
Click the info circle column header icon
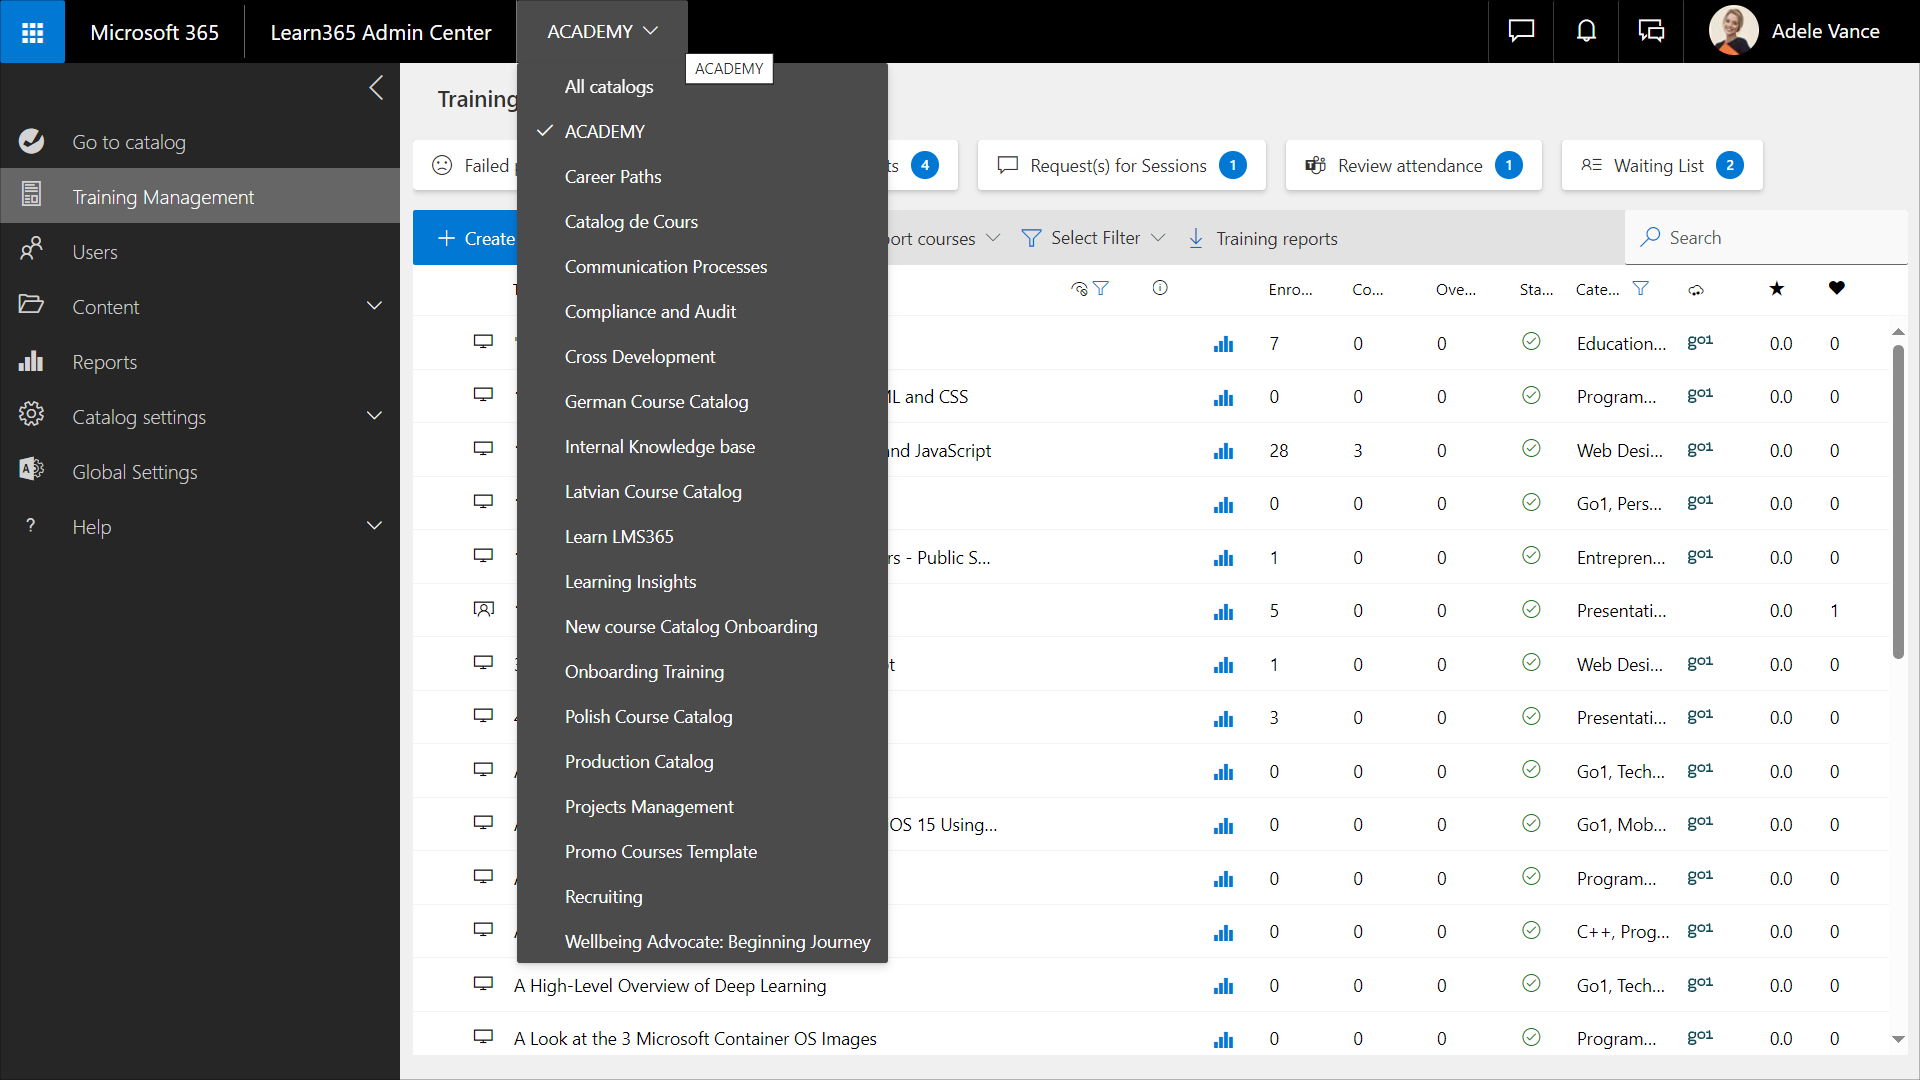pyautogui.click(x=1160, y=289)
